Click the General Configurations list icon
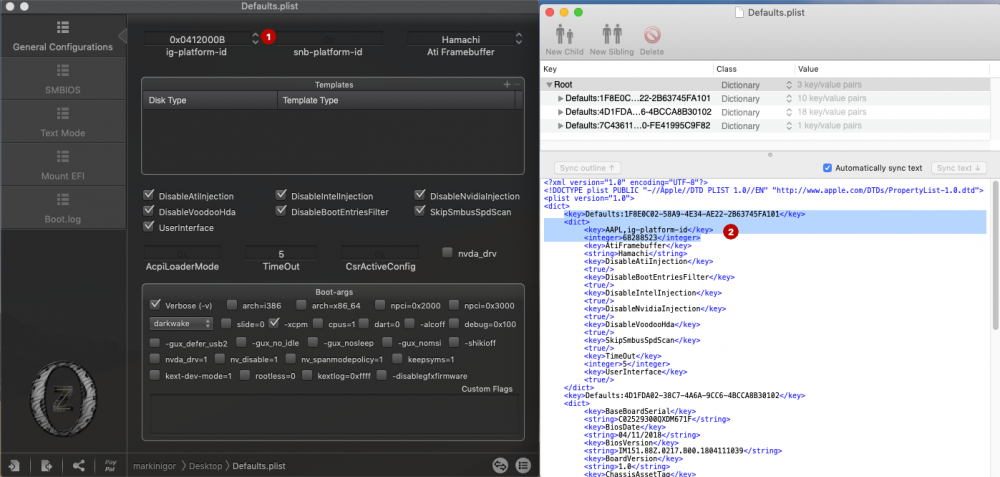Viewport: 1000px width, 477px height. (x=62, y=27)
